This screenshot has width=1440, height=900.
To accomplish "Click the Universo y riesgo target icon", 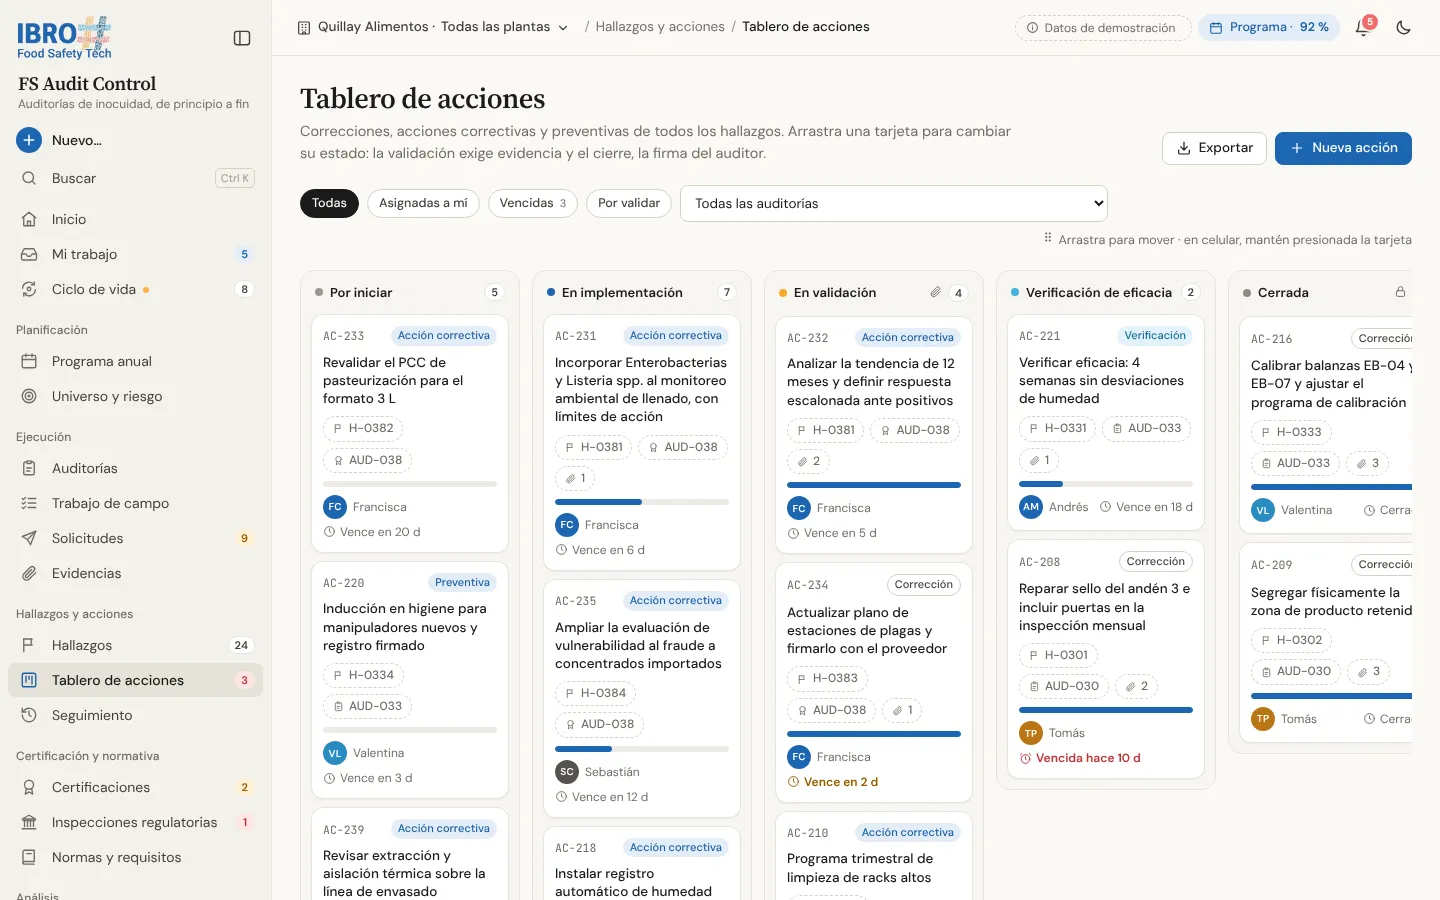I will (29, 396).
